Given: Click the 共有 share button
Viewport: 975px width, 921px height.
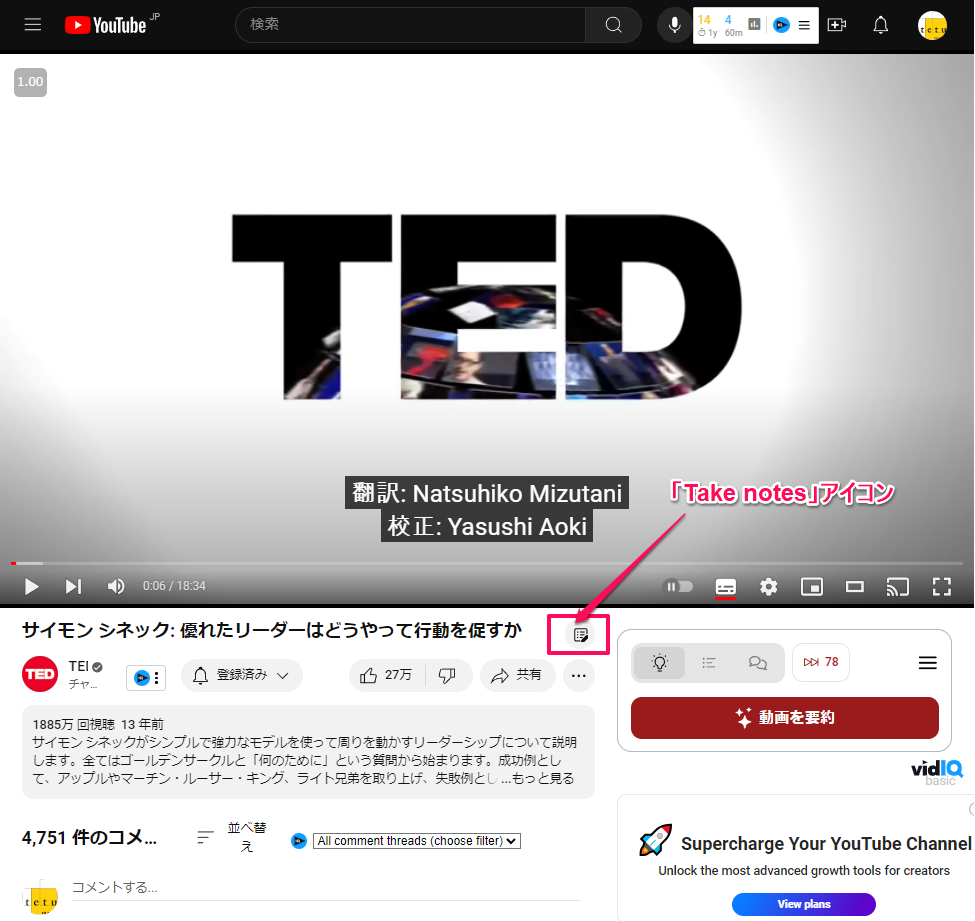Looking at the screenshot, I should click(517, 675).
